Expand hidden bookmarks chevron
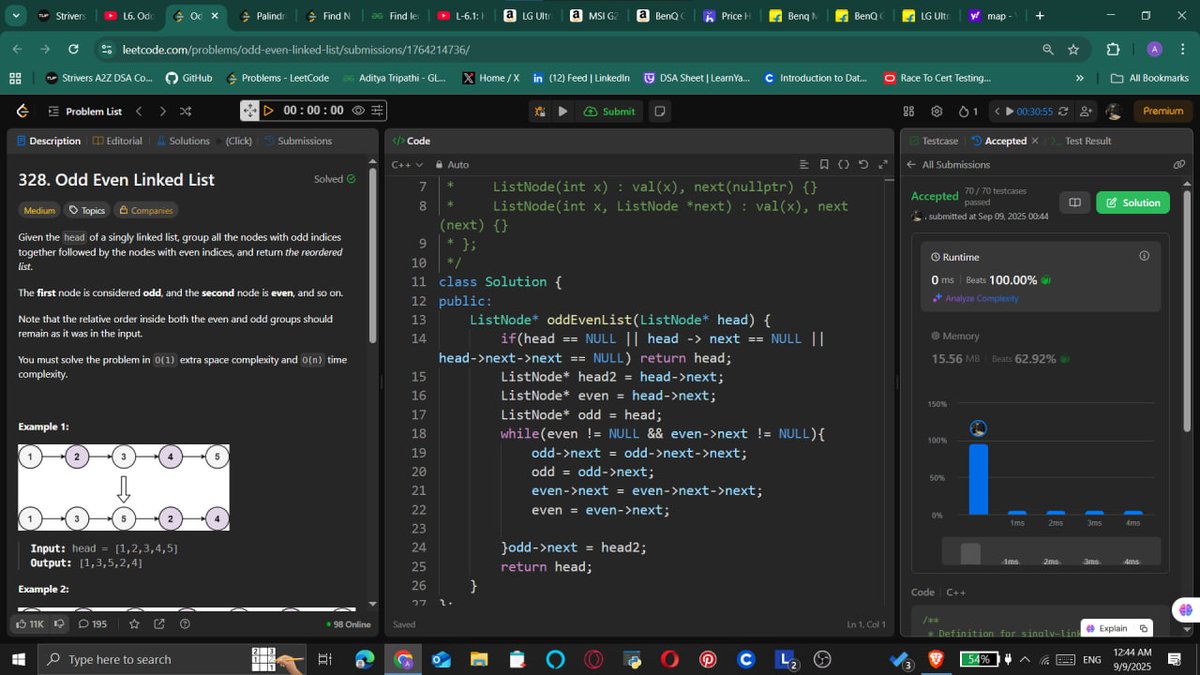Image resolution: width=1200 pixels, height=675 pixels. (1079, 78)
